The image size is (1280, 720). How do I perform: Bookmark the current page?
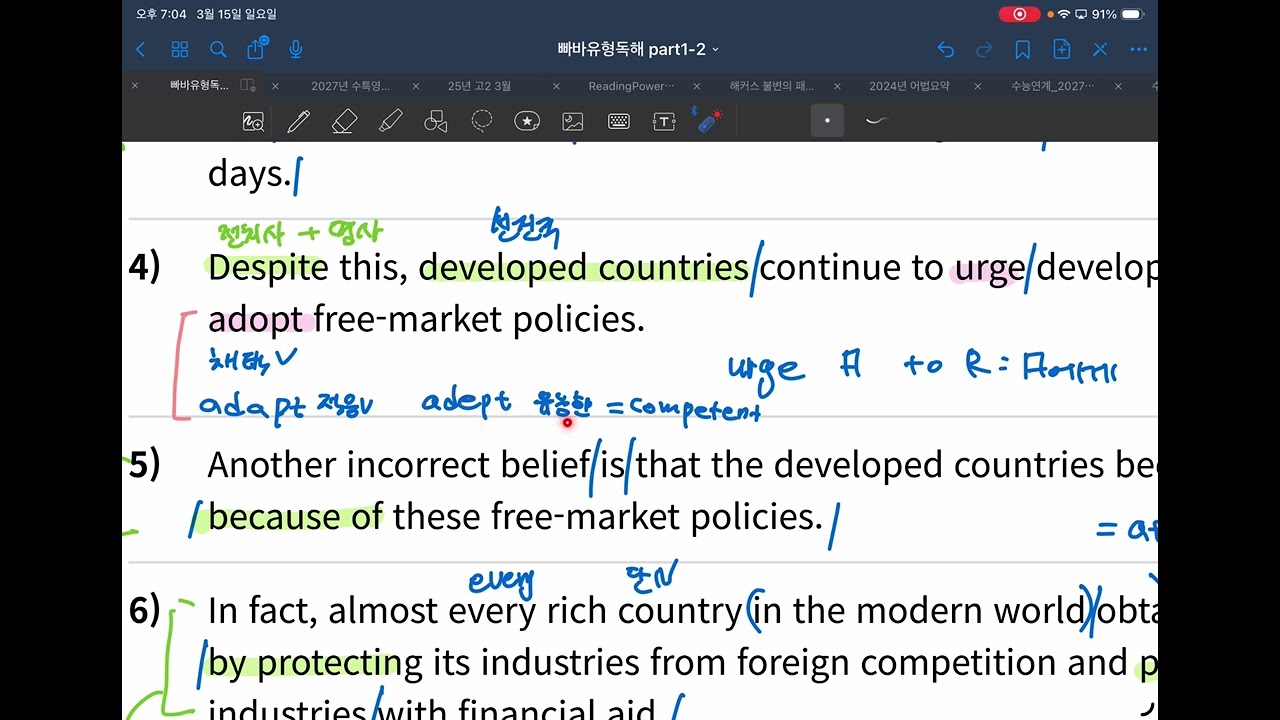(1023, 49)
